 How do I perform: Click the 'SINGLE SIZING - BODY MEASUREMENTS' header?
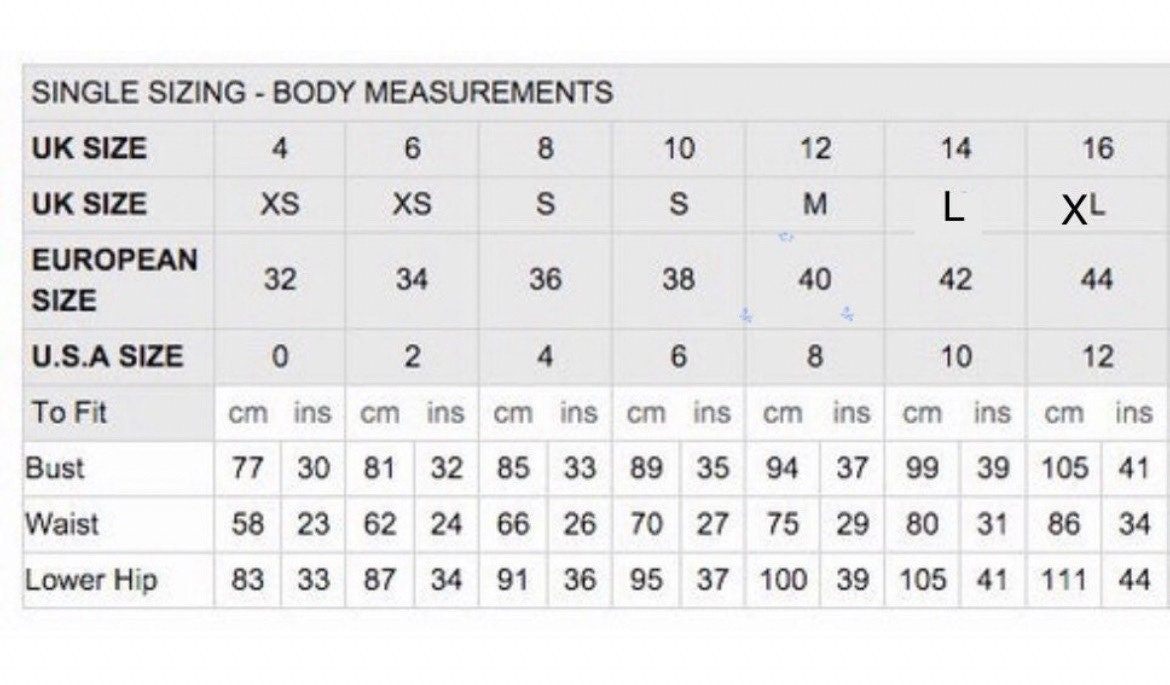[322, 93]
